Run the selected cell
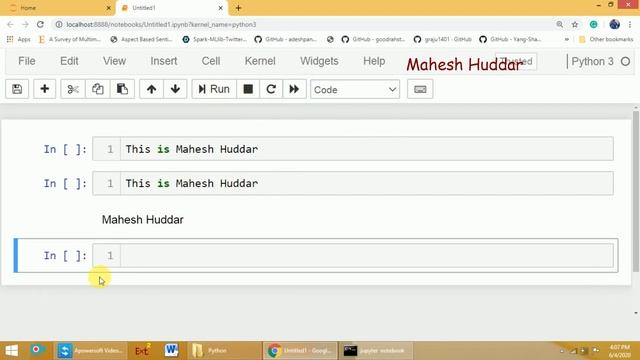This screenshot has width=640, height=360. point(214,89)
